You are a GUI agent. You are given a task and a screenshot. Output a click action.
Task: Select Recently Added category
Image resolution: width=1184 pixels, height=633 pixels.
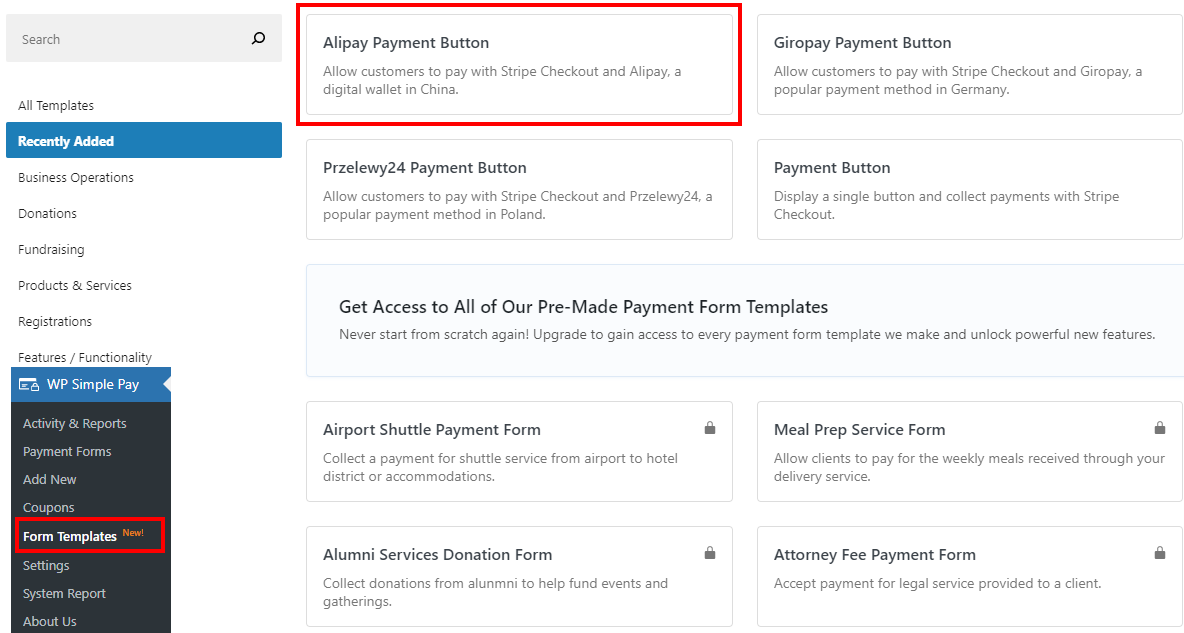[66, 141]
